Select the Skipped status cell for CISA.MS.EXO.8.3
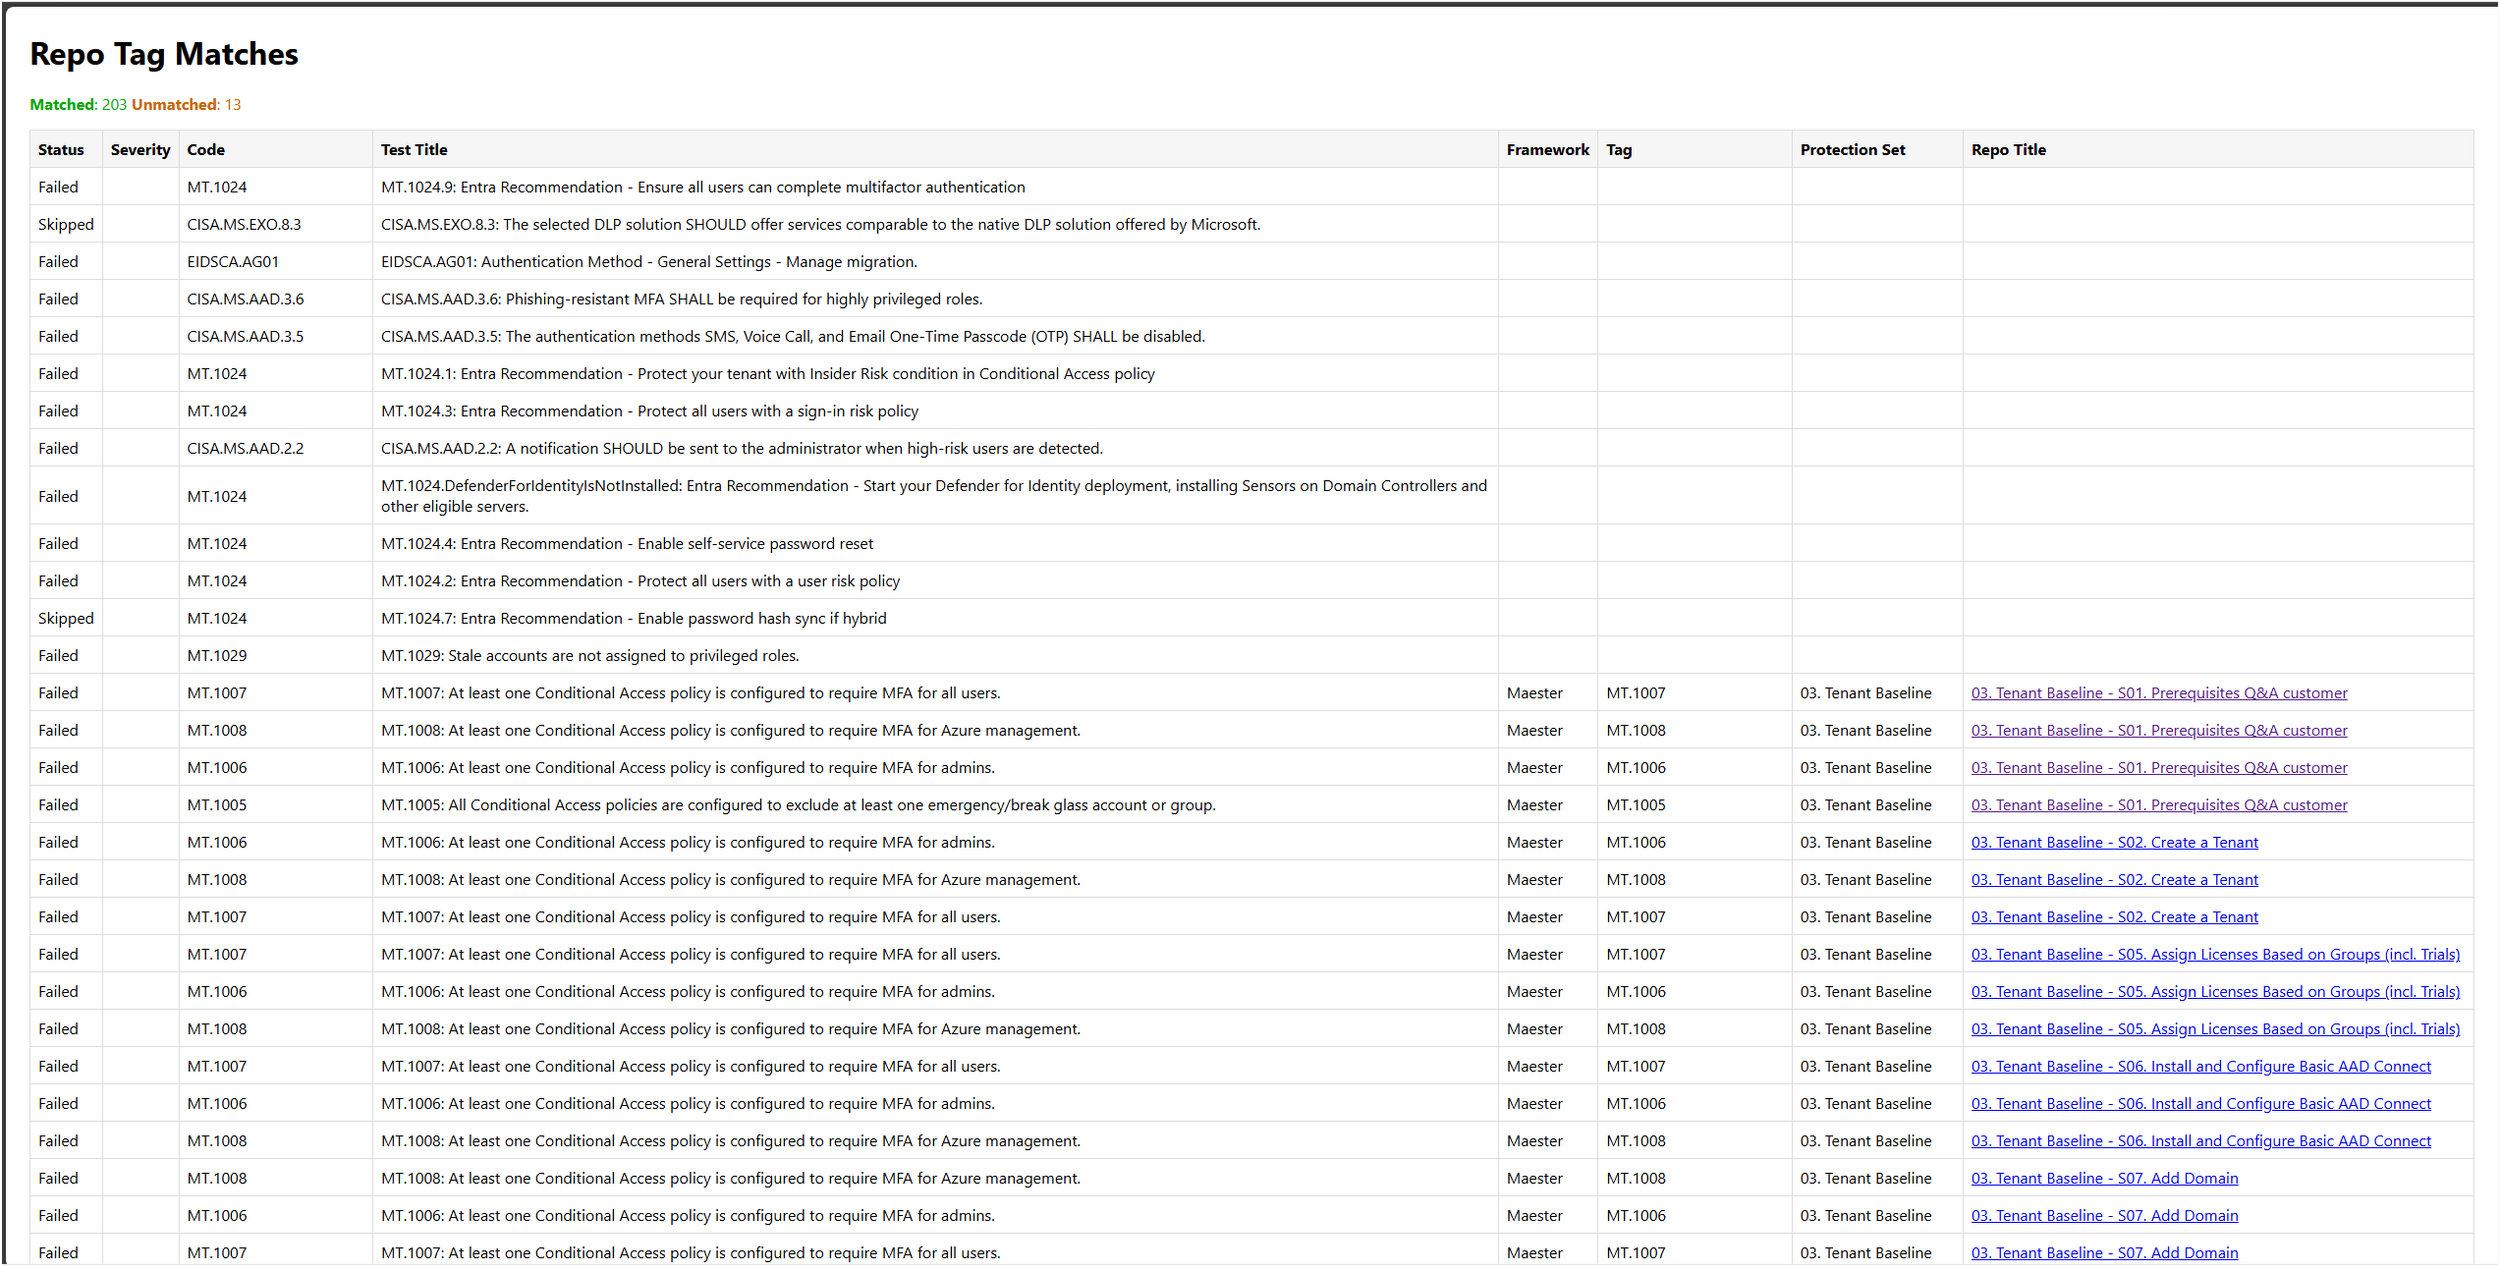This screenshot has width=2500, height=1266. click(66, 224)
